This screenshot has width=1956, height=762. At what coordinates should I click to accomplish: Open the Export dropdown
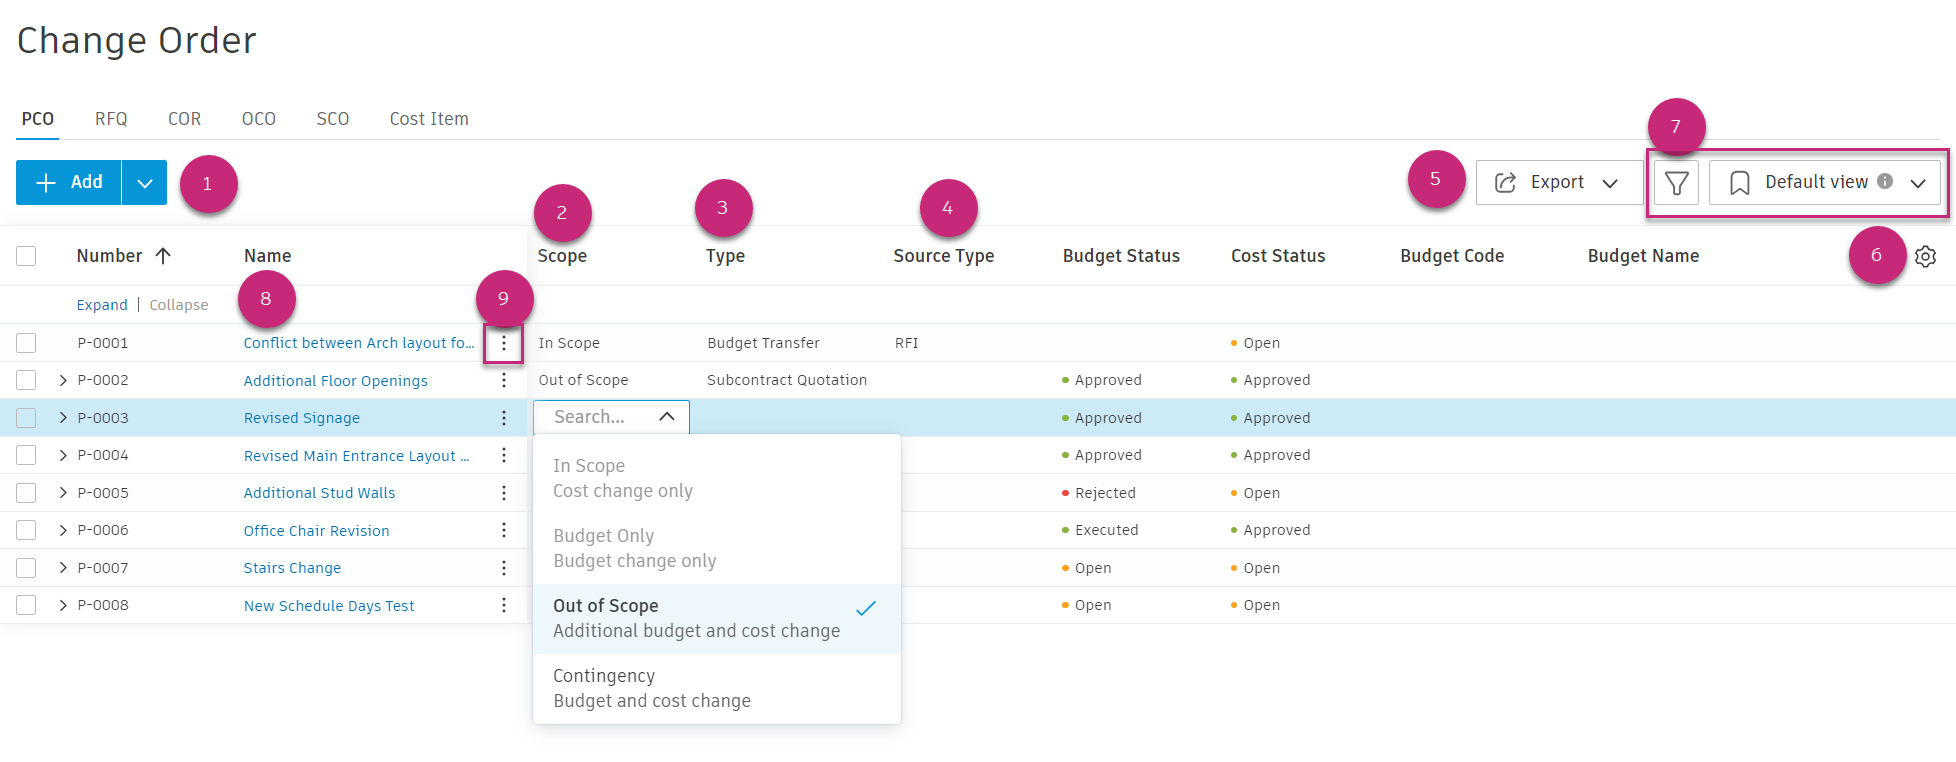[x=1556, y=183]
